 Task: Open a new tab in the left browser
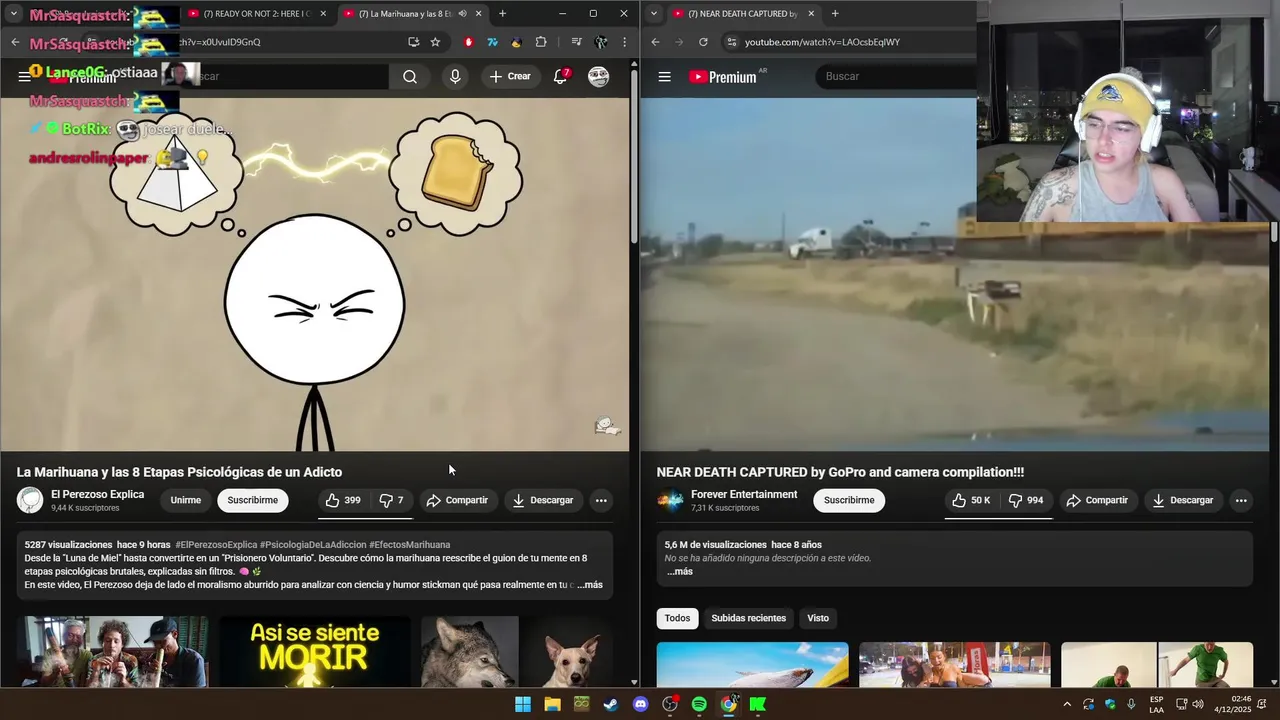tap(502, 14)
